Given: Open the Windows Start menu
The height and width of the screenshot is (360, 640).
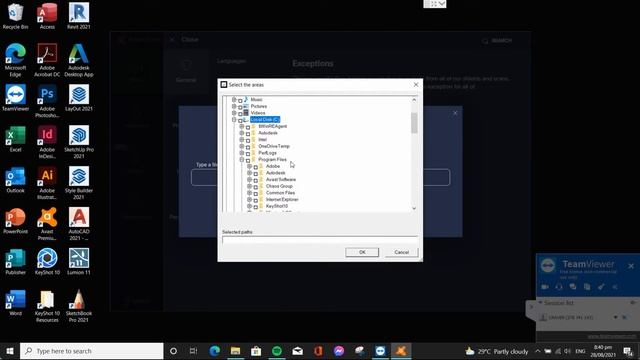Looking at the screenshot, I should pyautogui.click(x=10, y=351).
